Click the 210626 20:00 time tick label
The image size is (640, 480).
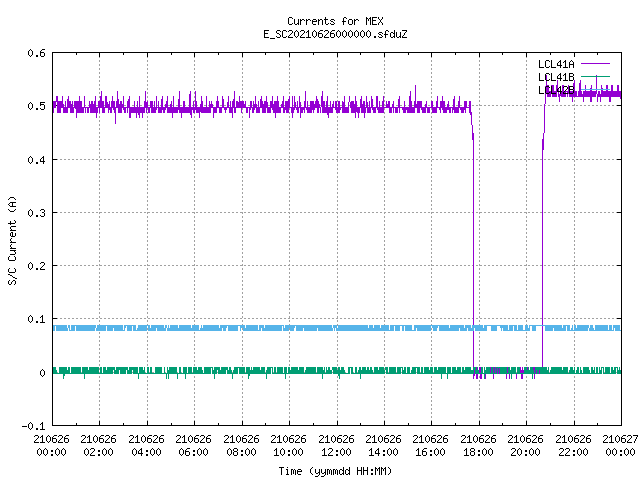coord(525,446)
